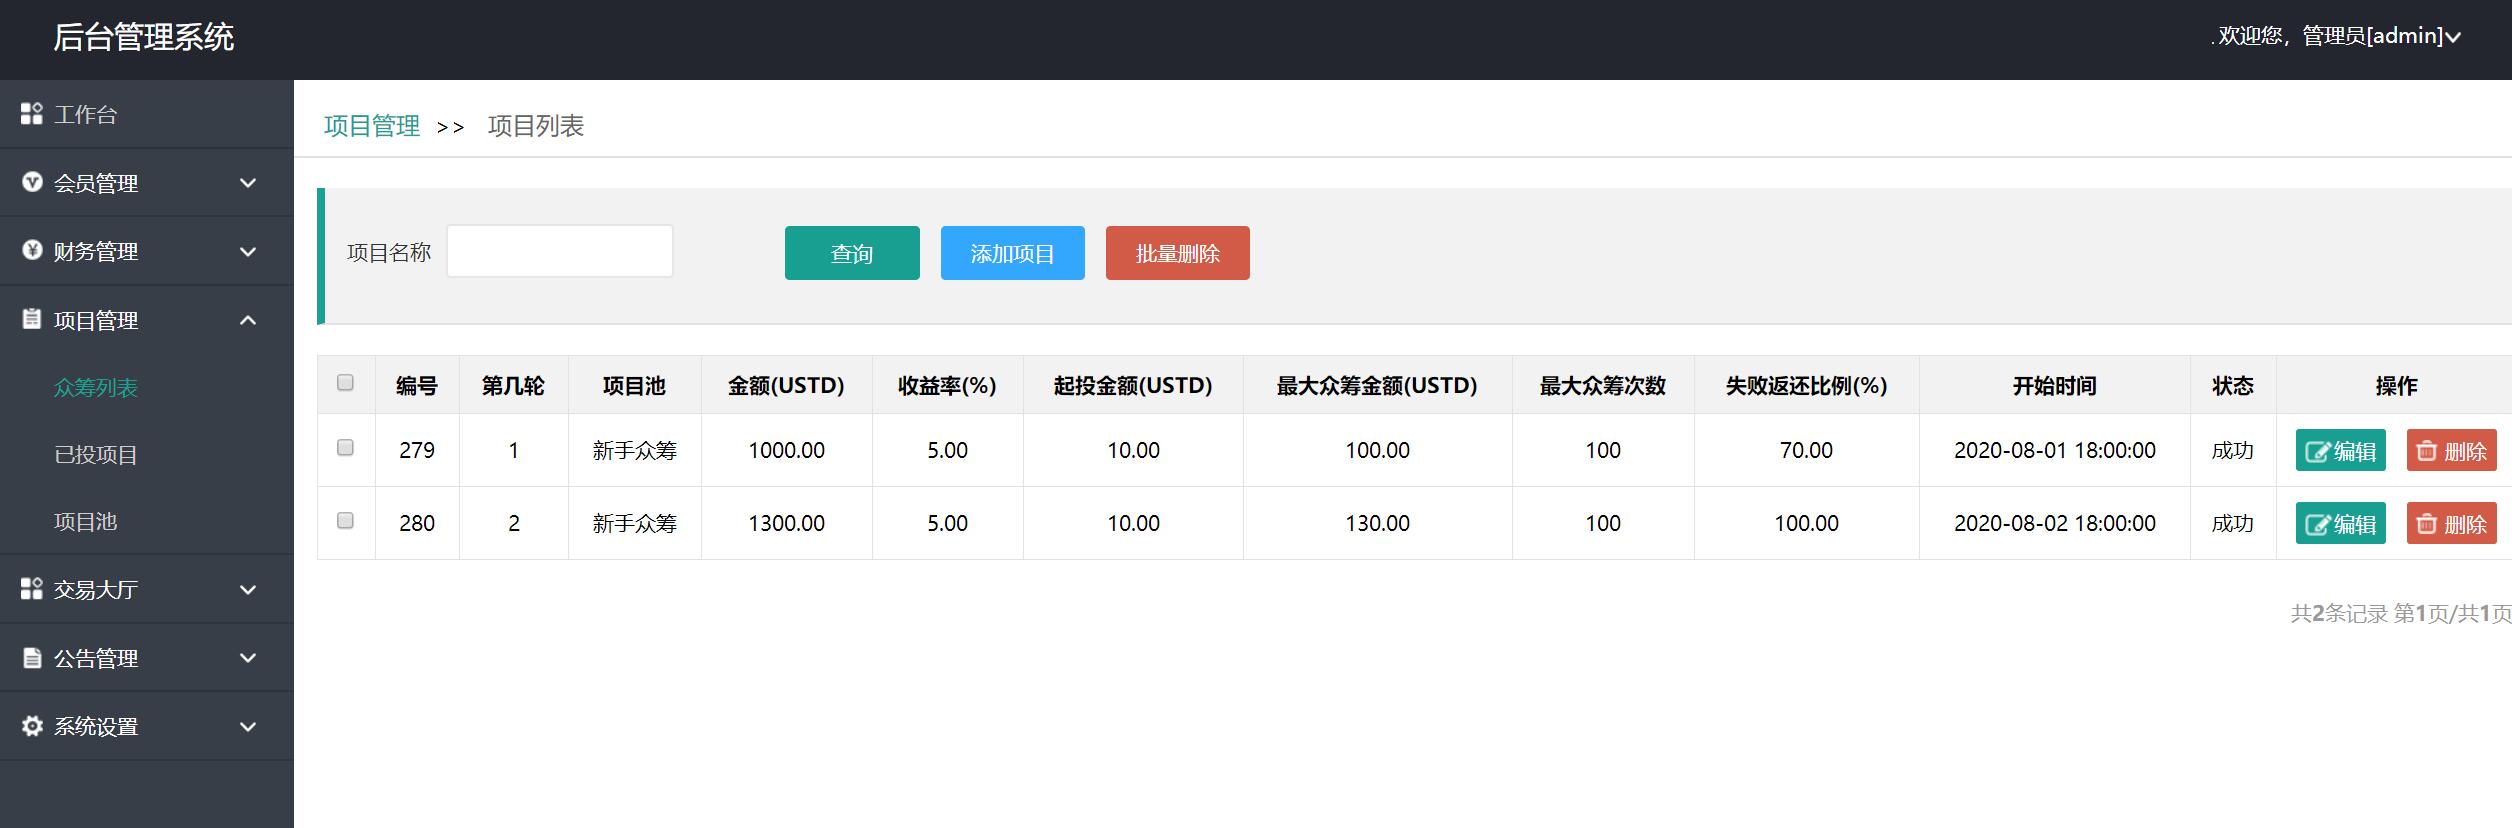Check the checkbox for row 280
The height and width of the screenshot is (828, 2512).
(x=346, y=521)
